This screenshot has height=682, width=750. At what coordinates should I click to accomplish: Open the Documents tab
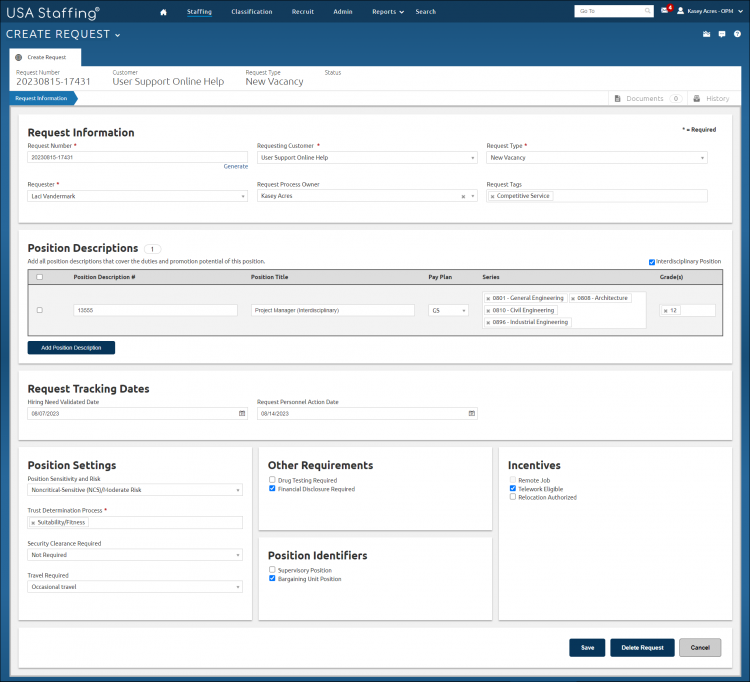coord(648,99)
